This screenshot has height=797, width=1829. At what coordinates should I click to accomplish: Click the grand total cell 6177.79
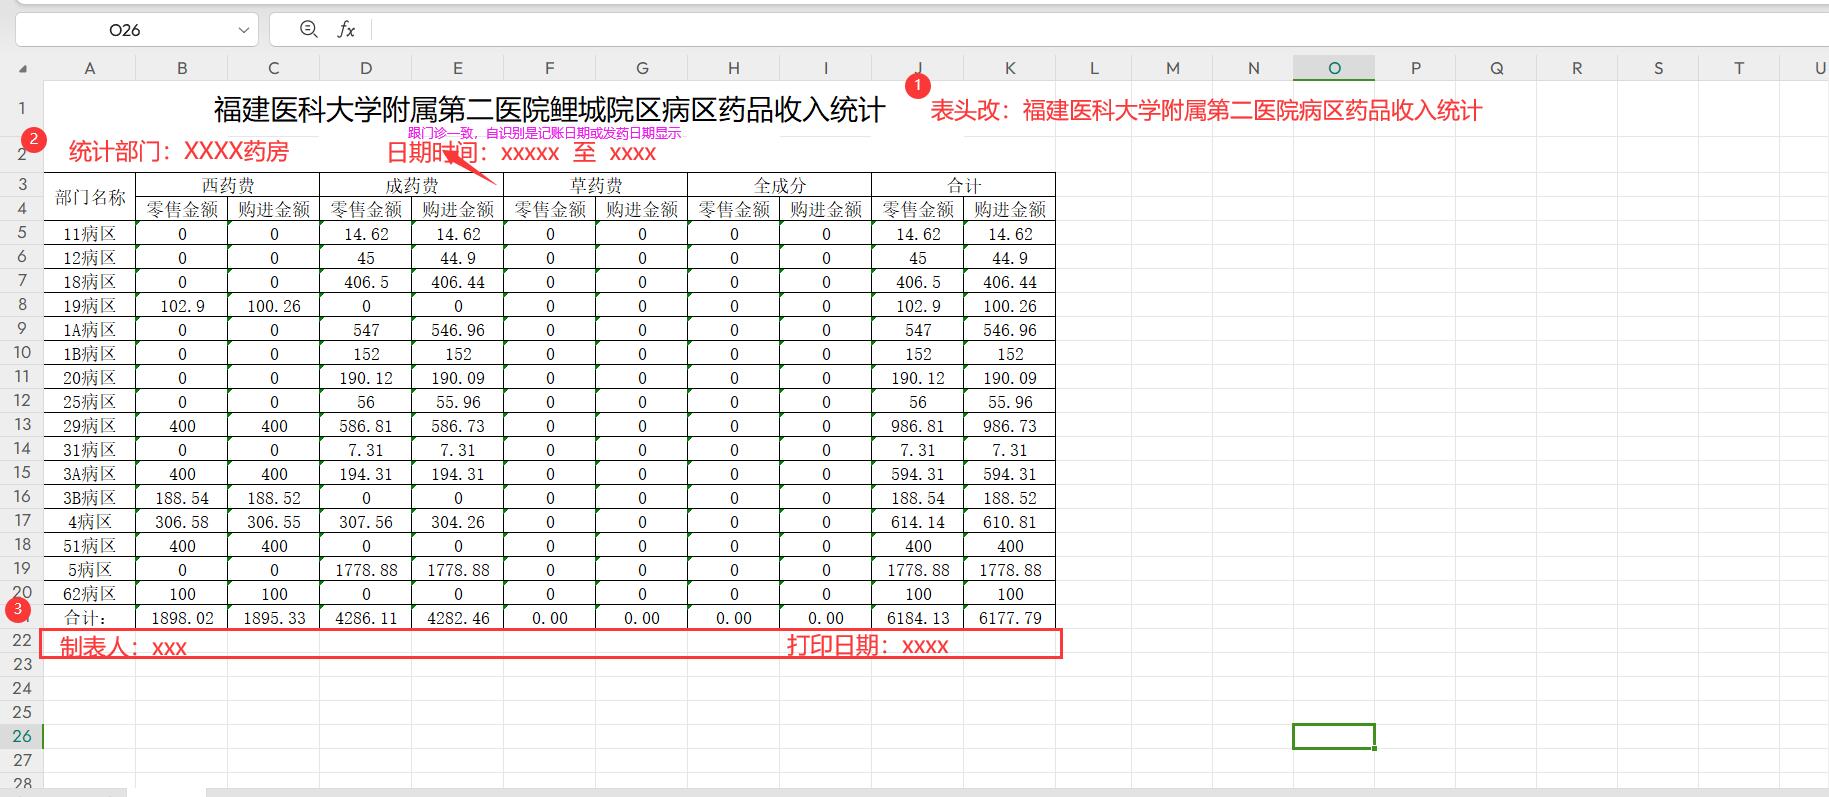1010,618
